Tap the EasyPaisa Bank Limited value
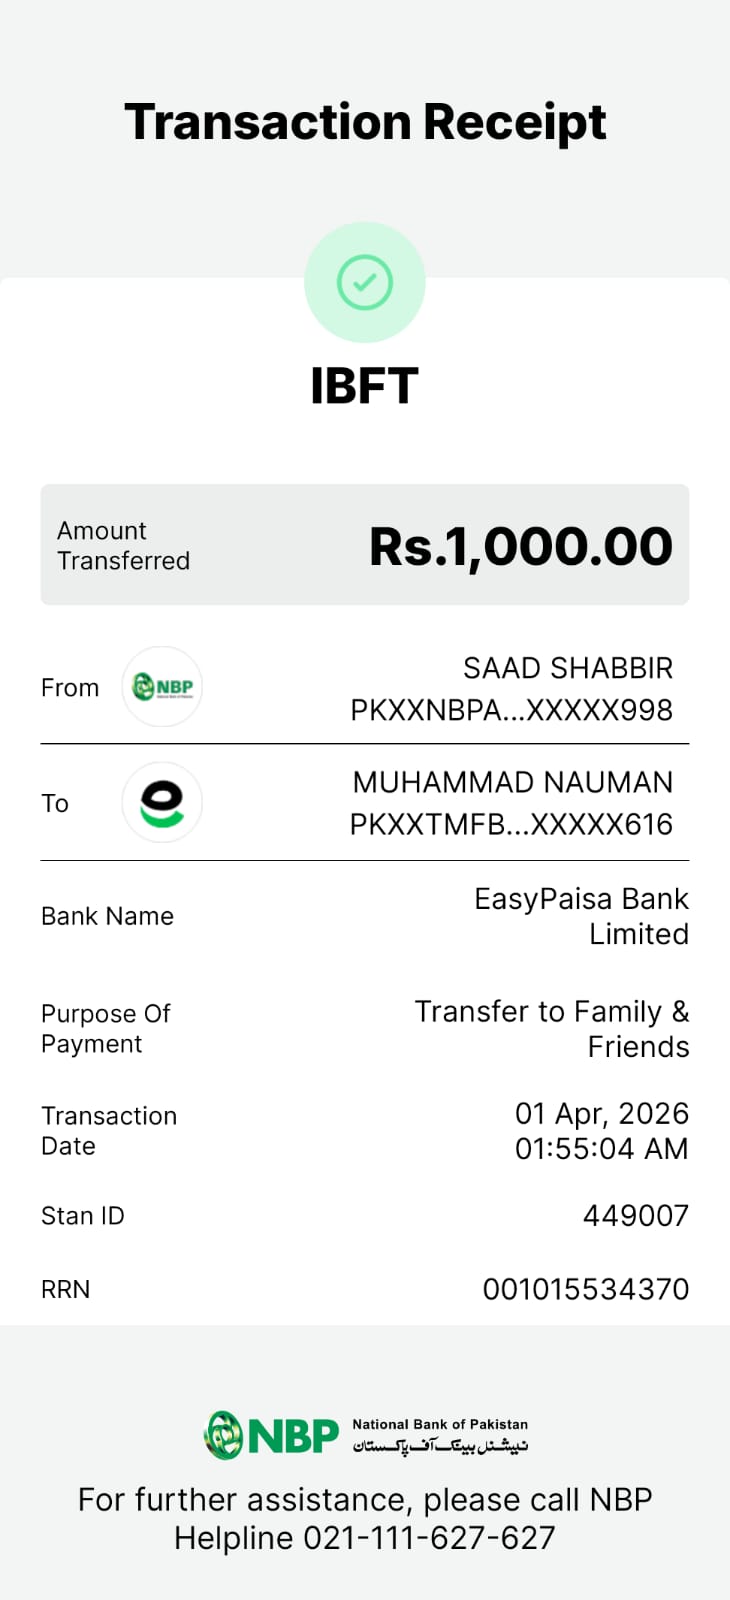 tap(581, 916)
